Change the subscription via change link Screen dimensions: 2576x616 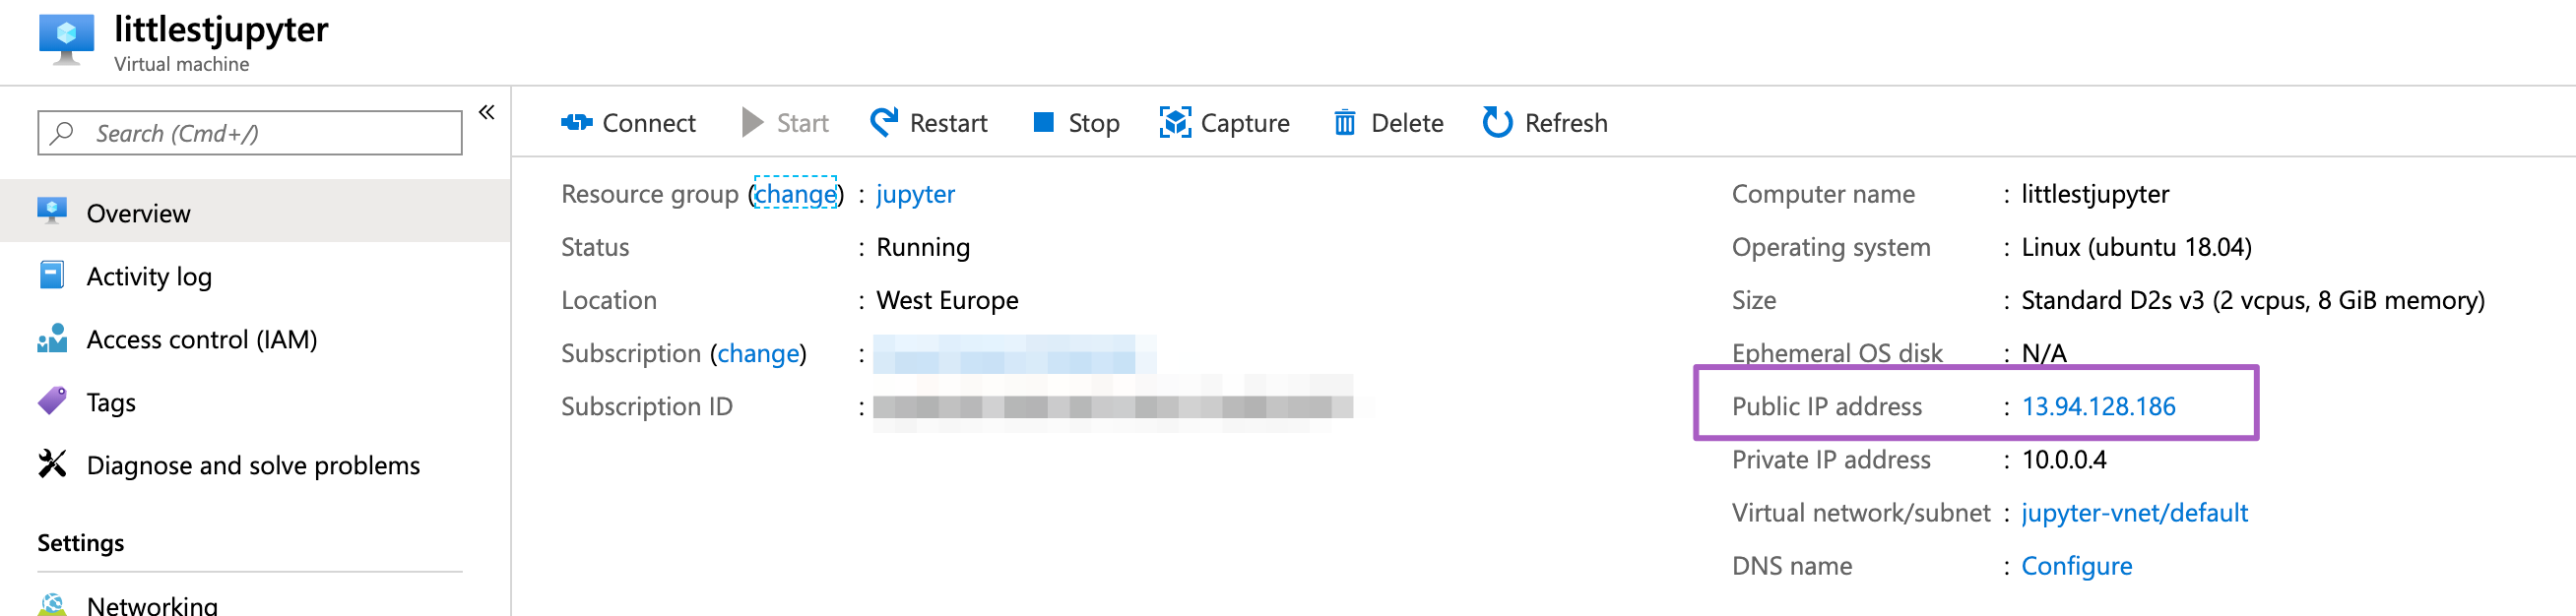(758, 353)
